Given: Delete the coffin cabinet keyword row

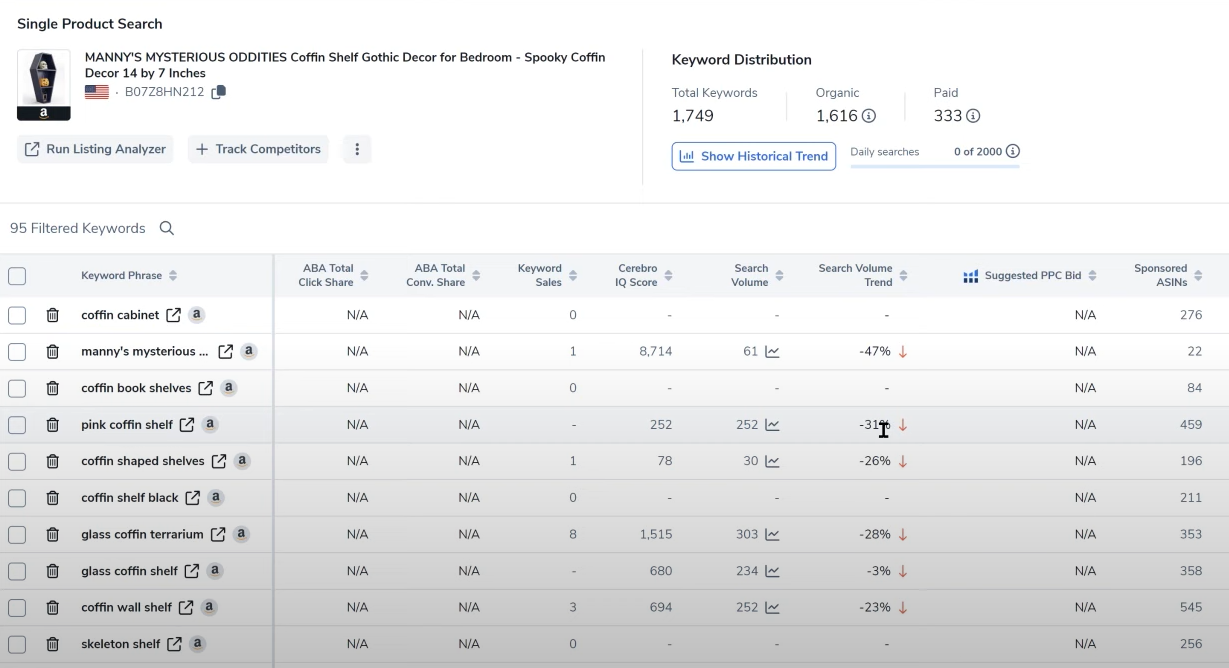Looking at the screenshot, I should tap(53, 315).
